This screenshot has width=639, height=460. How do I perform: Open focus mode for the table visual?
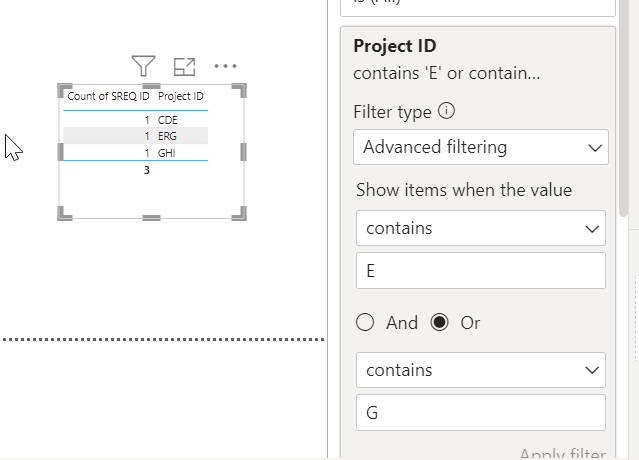(185, 66)
